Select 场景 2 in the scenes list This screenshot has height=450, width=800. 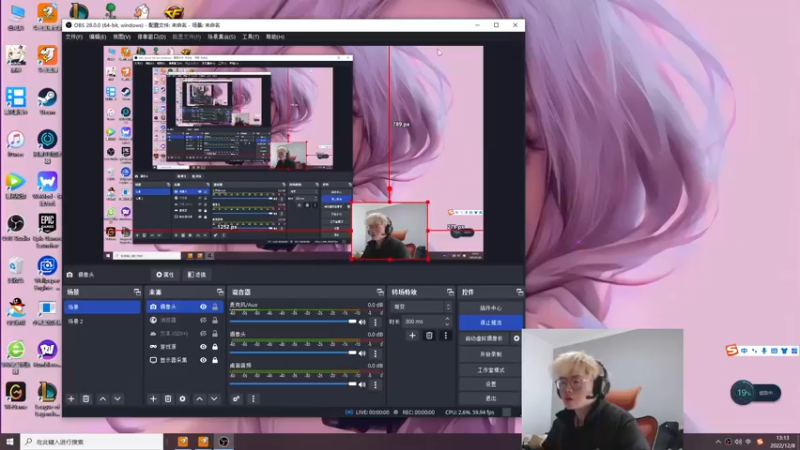(102, 321)
